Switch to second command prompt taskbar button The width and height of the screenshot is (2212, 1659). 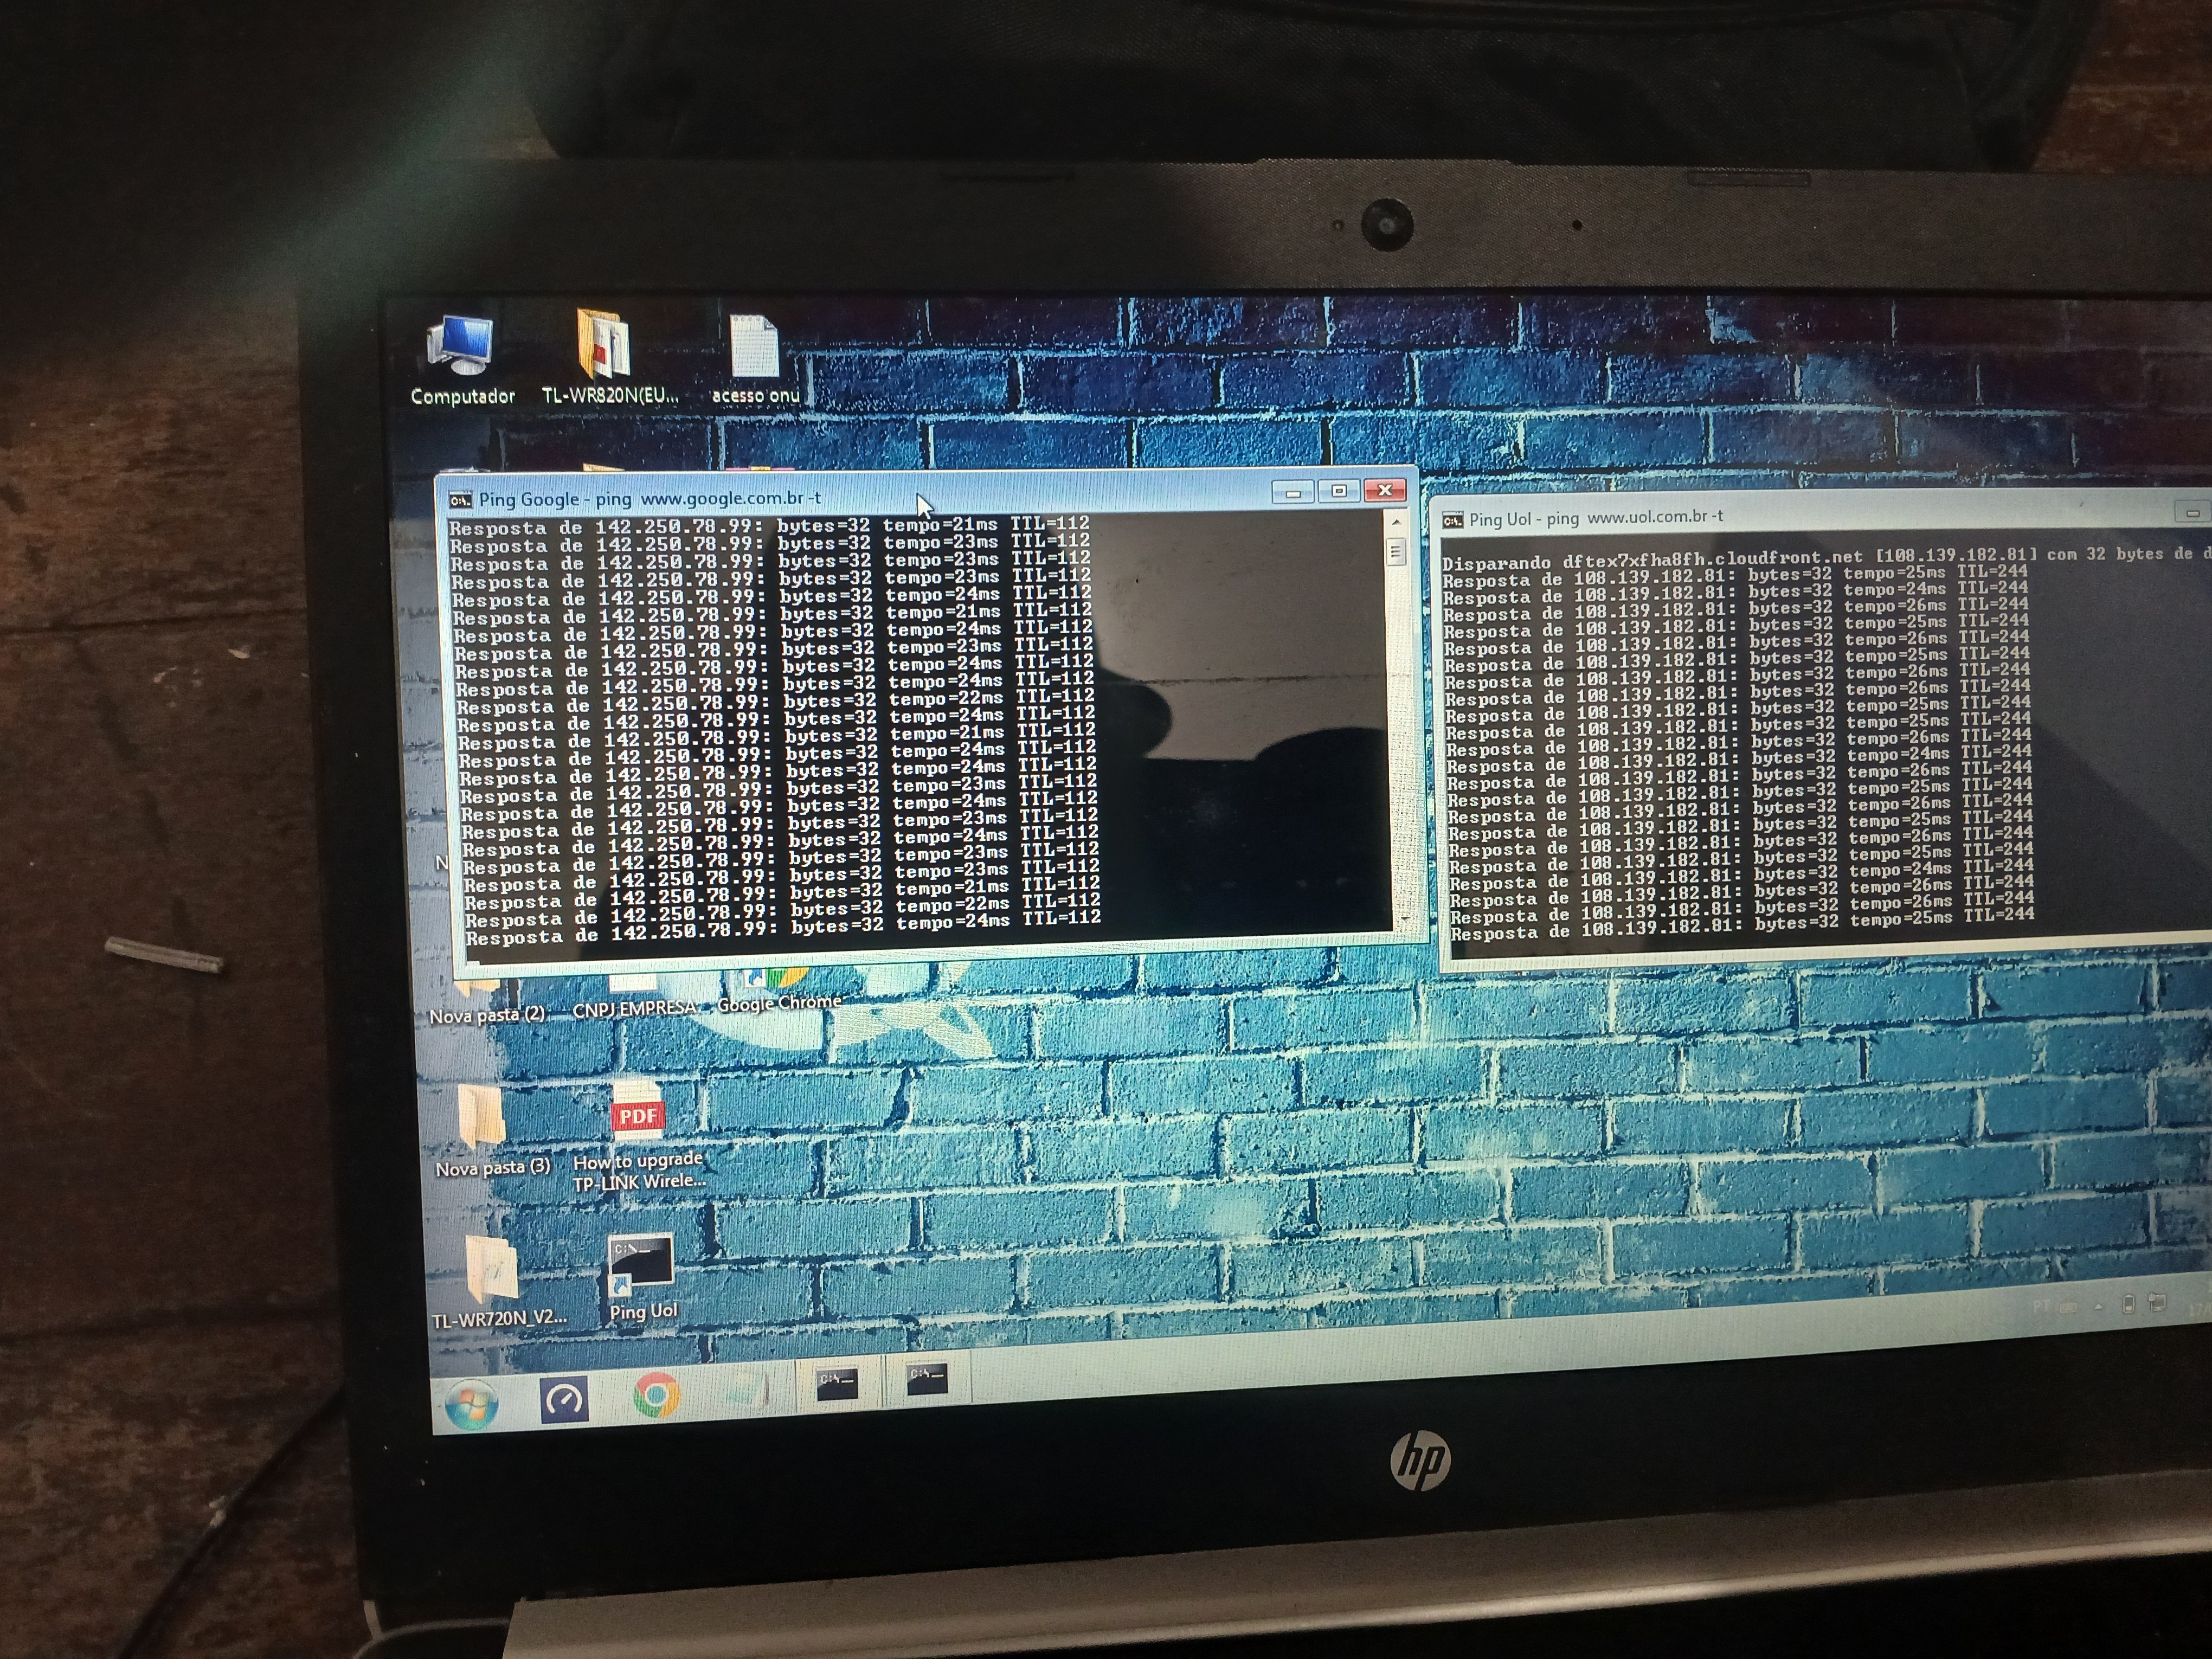[x=926, y=1380]
